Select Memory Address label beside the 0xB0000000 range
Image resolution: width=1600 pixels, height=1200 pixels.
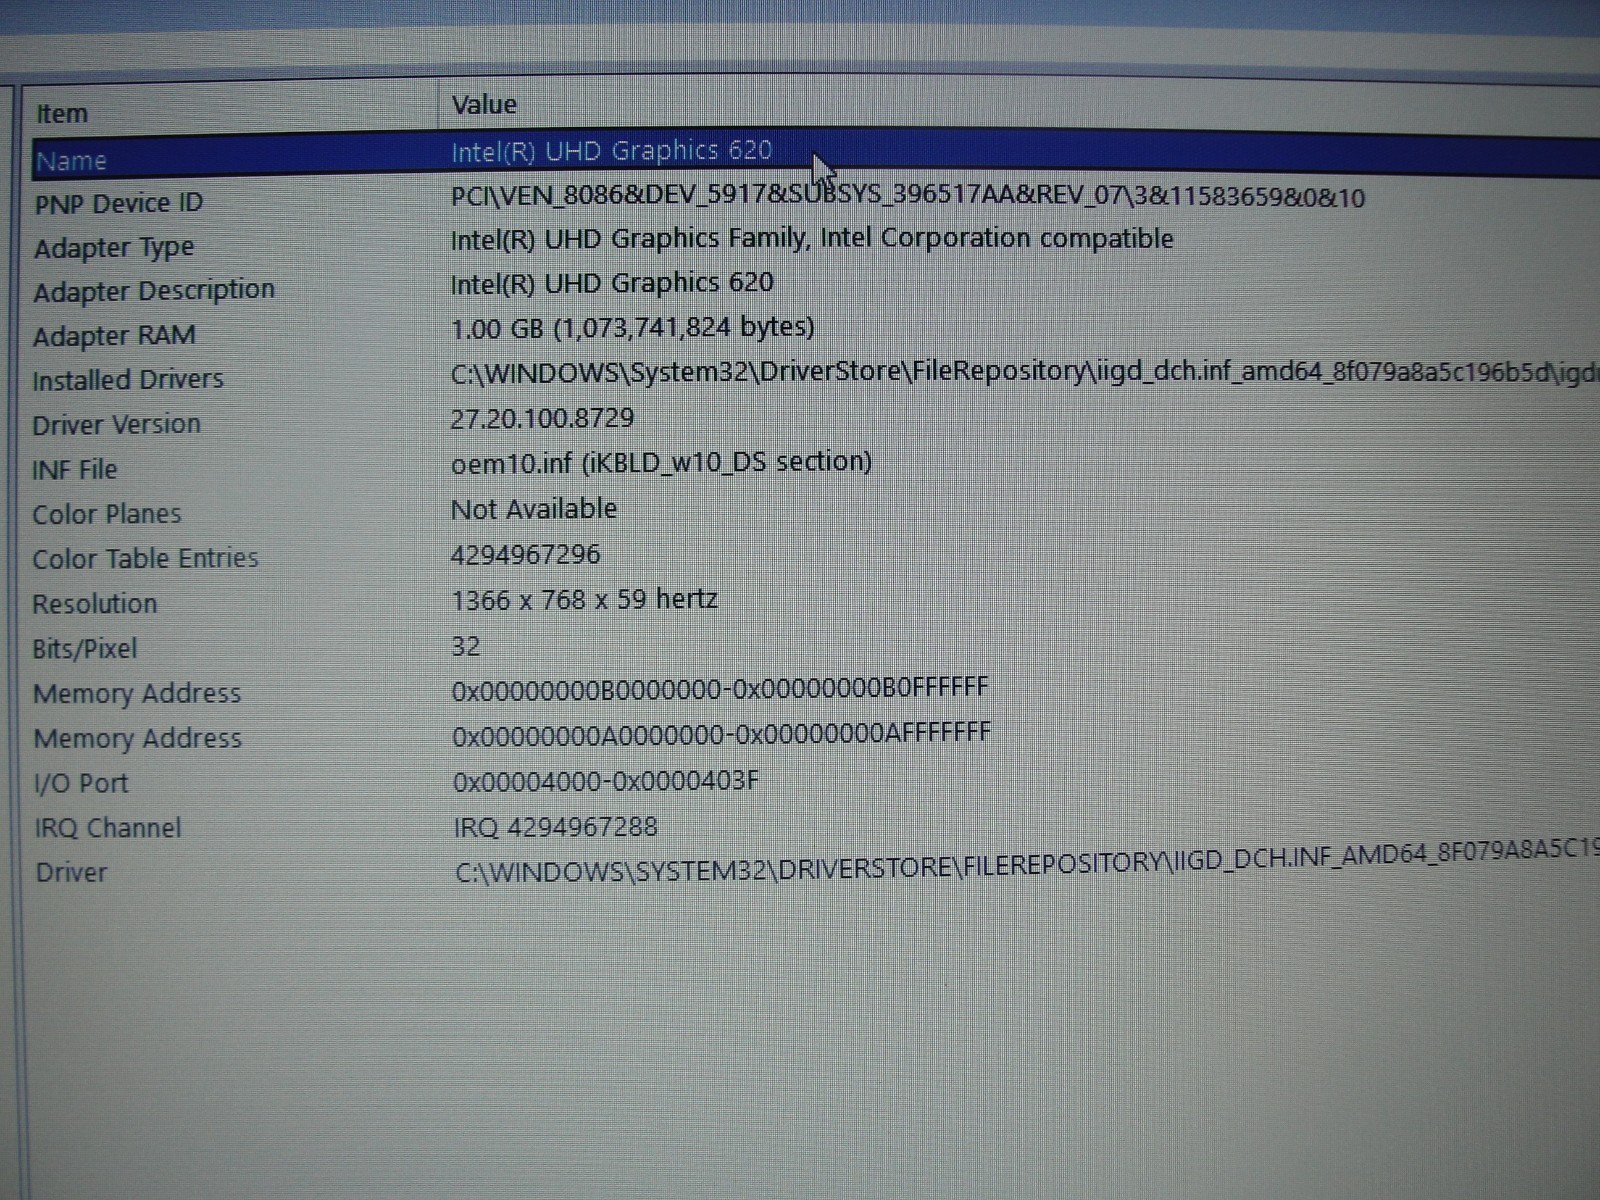[137, 693]
